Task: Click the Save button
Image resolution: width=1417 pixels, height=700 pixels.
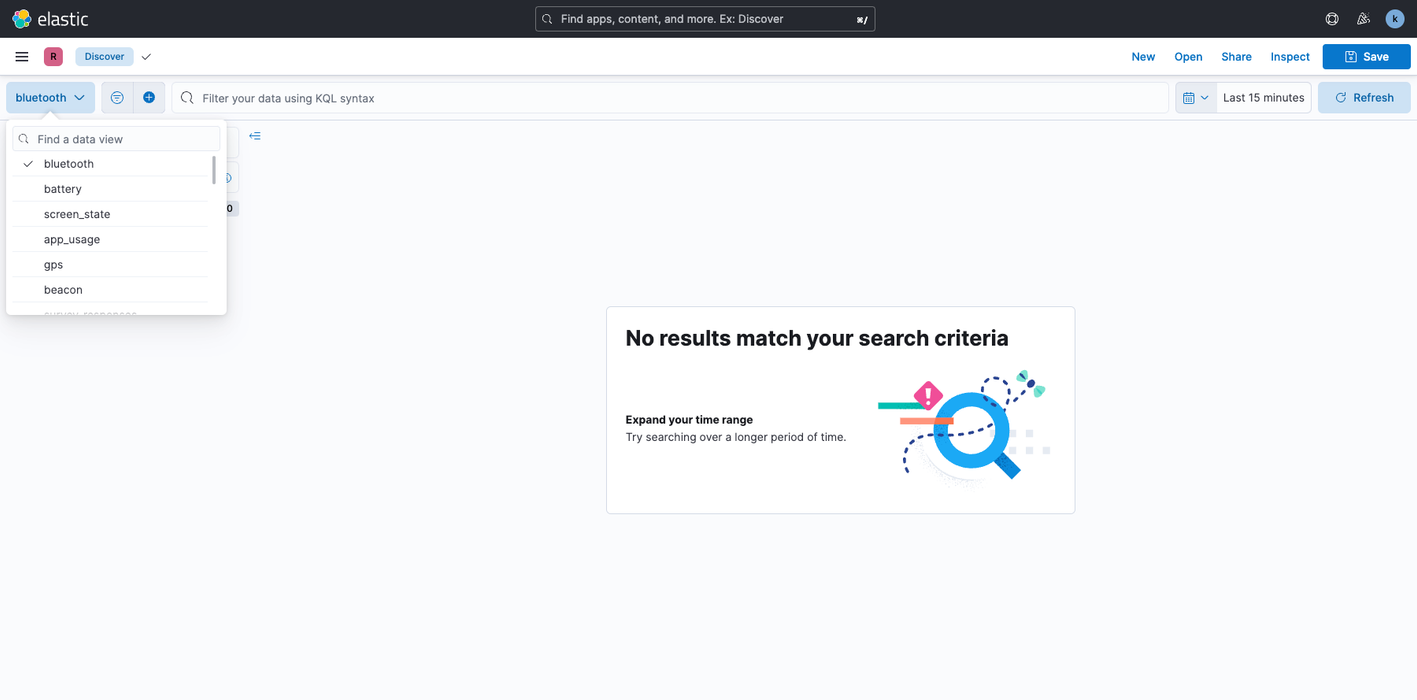Action: [x=1366, y=56]
